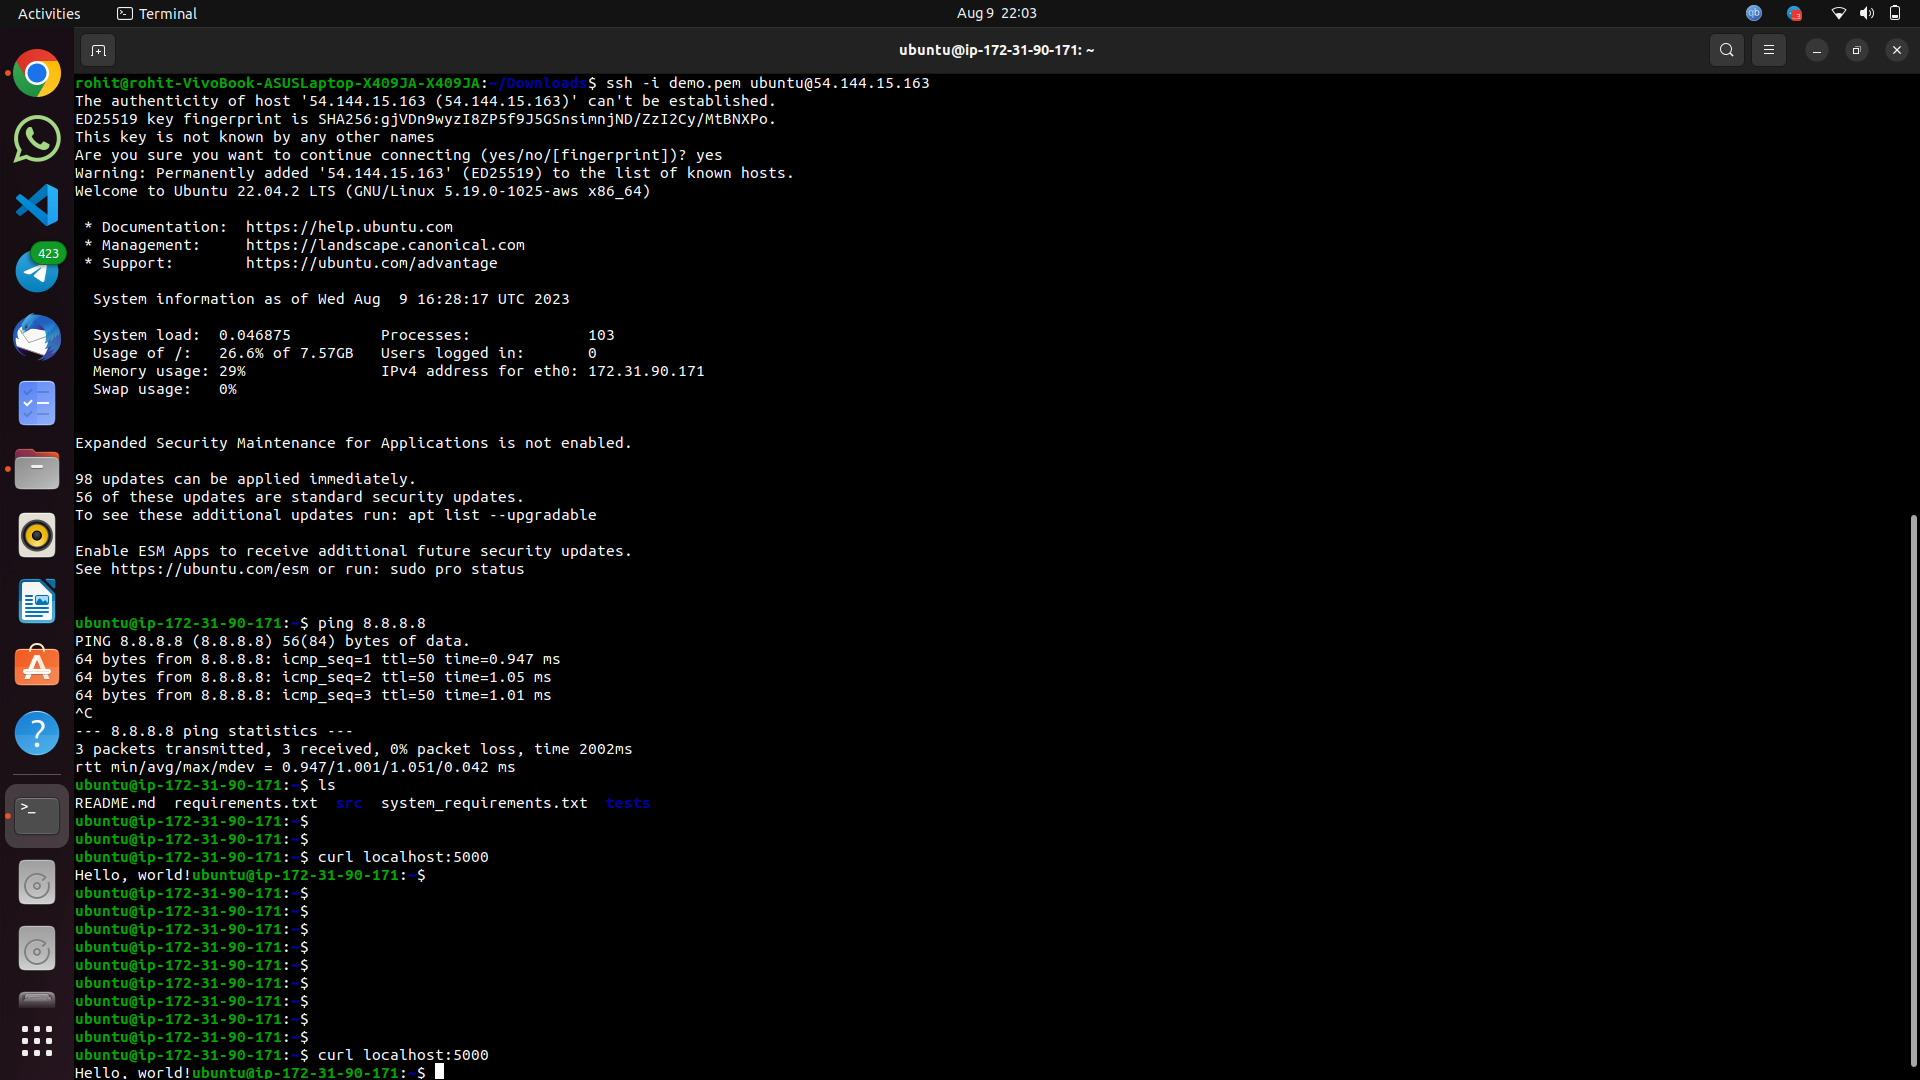
Task: Open the Terminal menu in the top bar
Action: 156,13
